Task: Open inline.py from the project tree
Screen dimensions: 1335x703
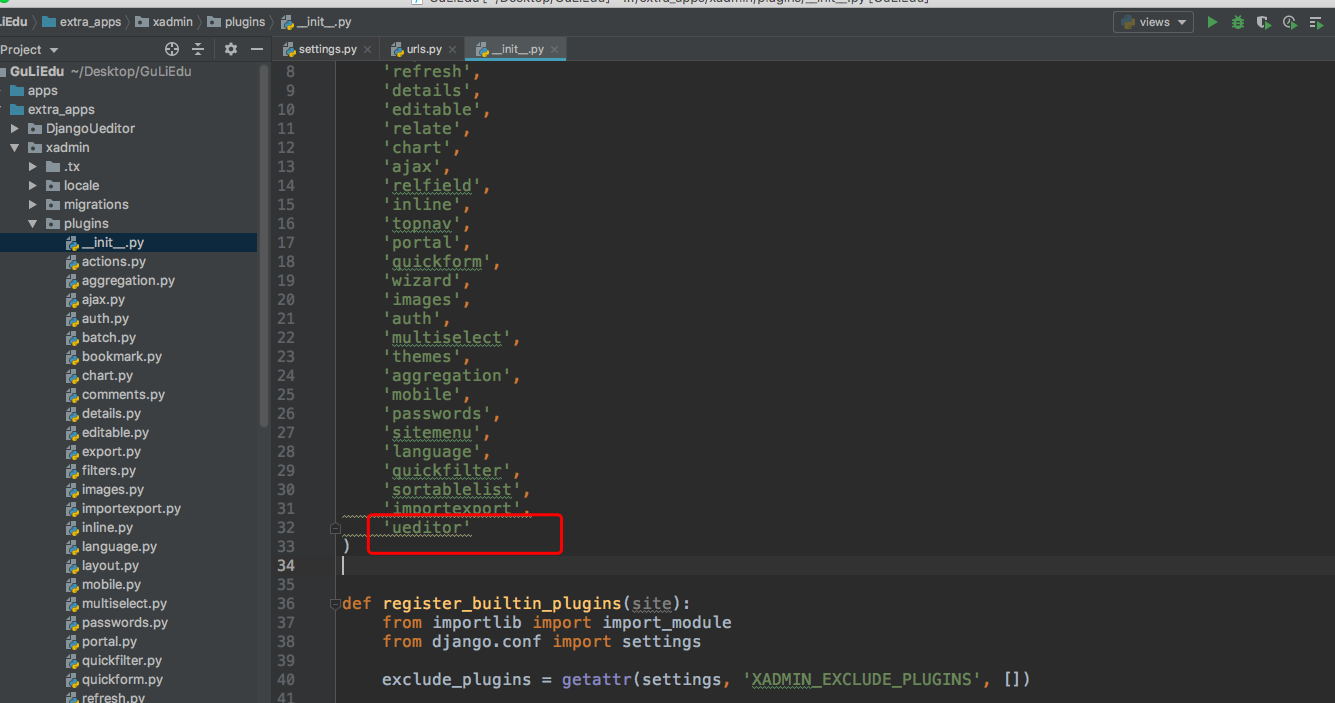Action: click(x=107, y=527)
